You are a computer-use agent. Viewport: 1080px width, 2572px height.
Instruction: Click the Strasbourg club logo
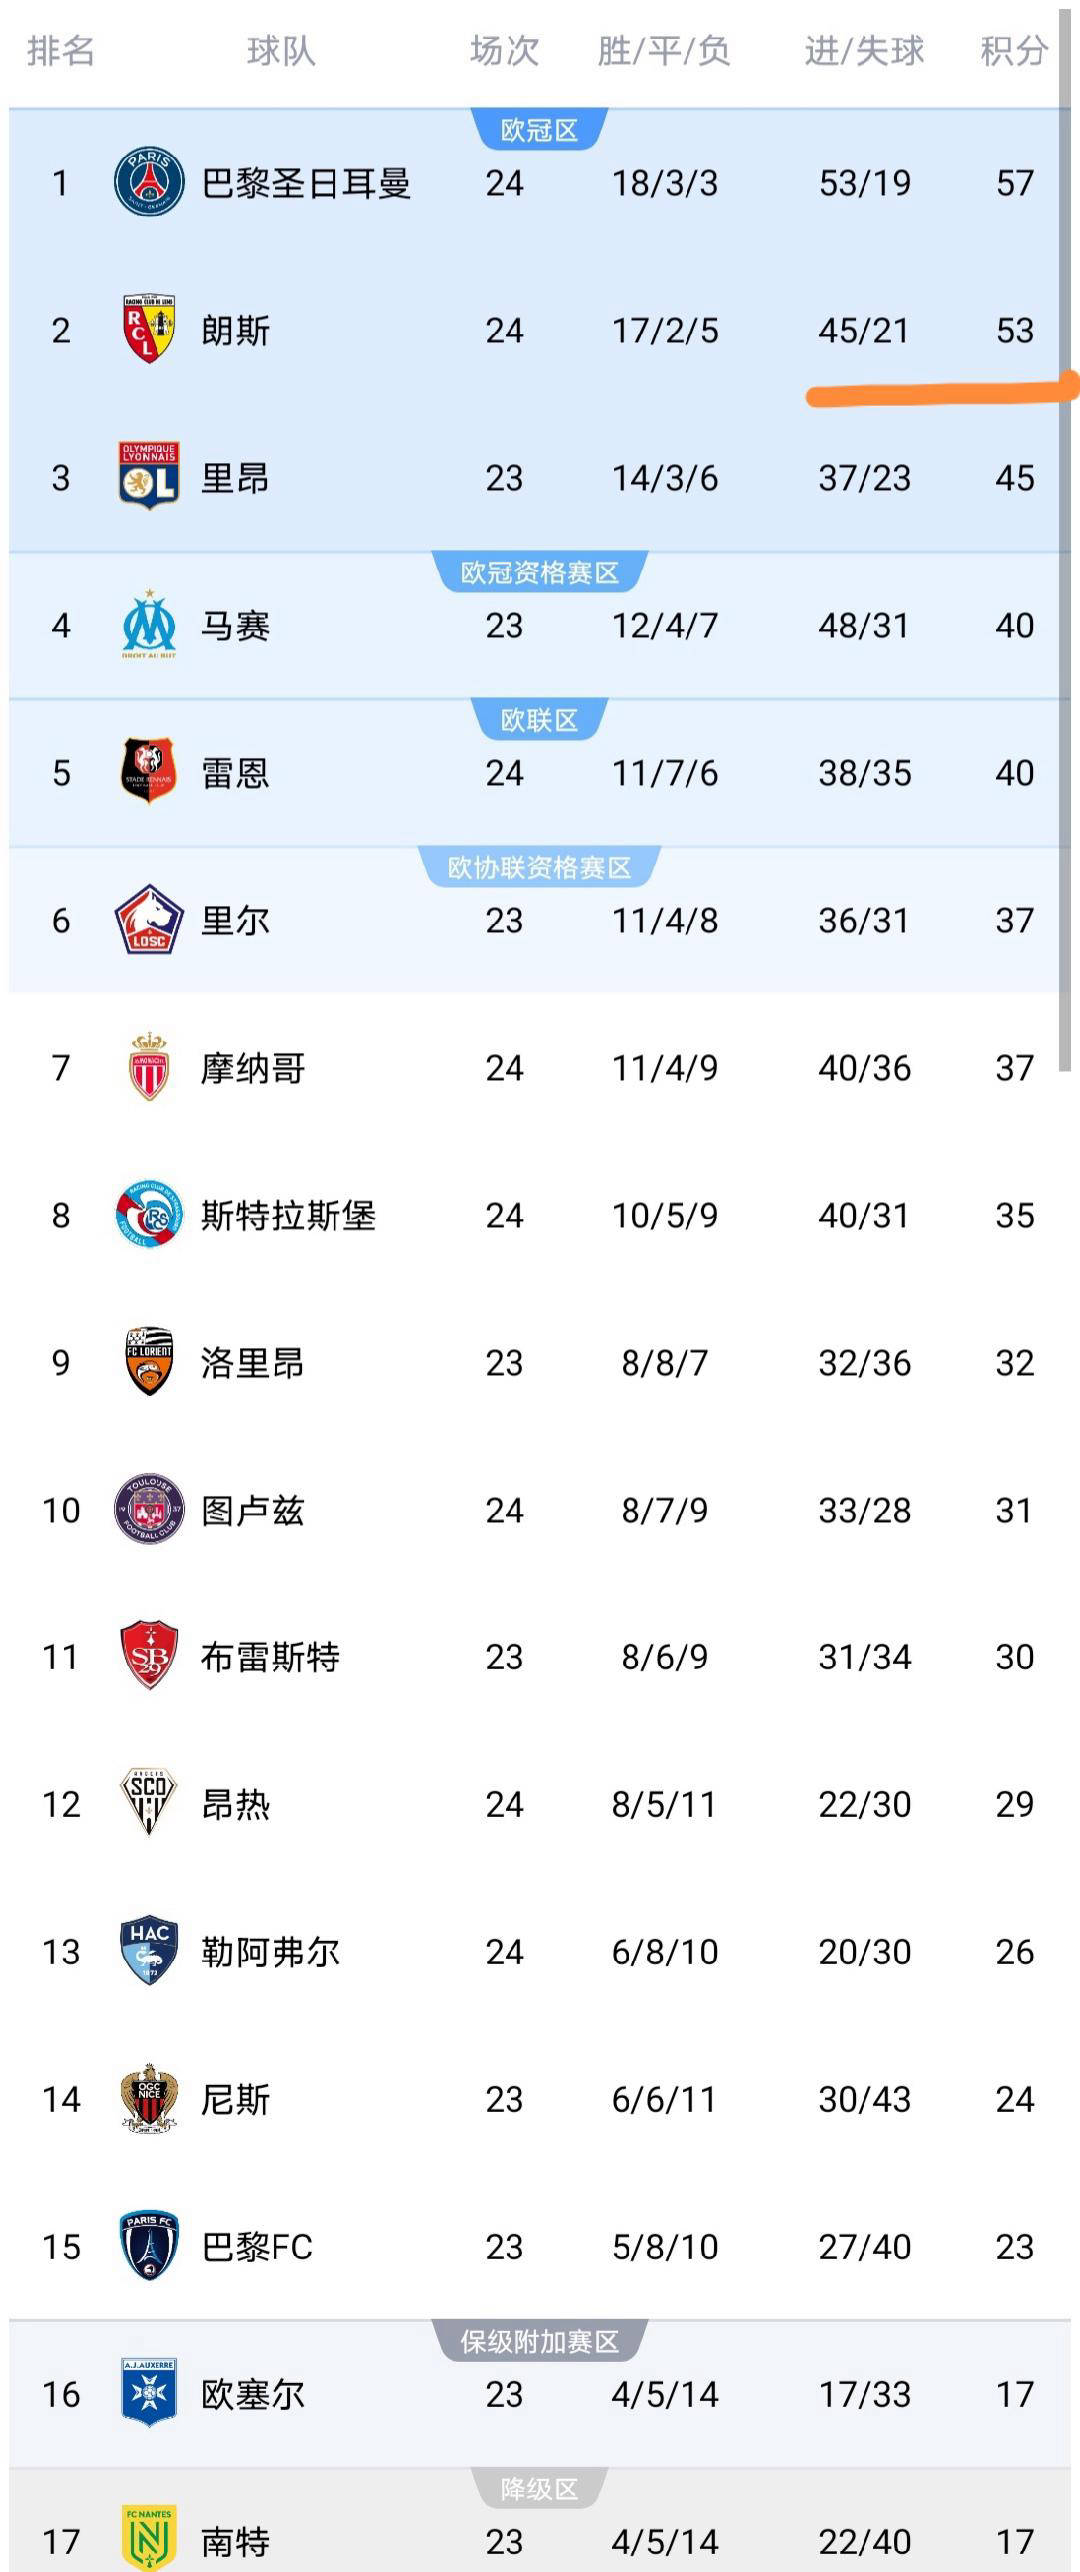coord(149,1215)
